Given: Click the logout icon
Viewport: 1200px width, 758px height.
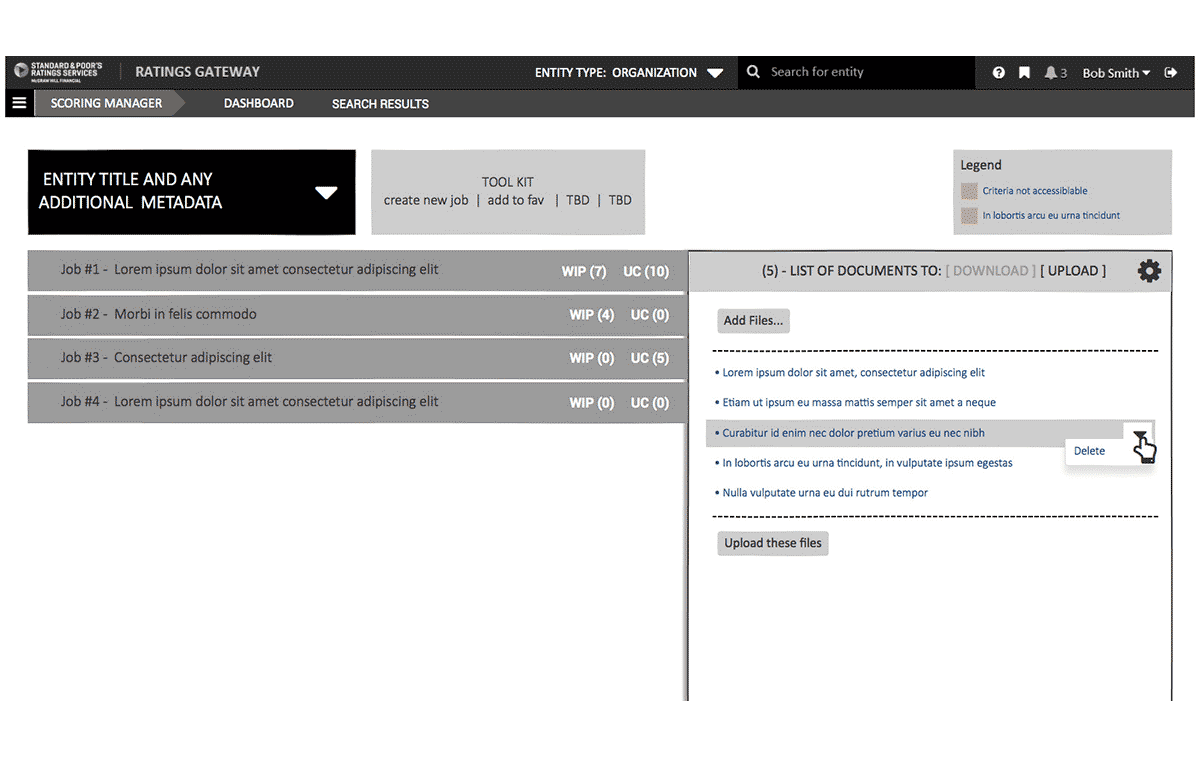Looking at the screenshot, I should pos(1171,73).
